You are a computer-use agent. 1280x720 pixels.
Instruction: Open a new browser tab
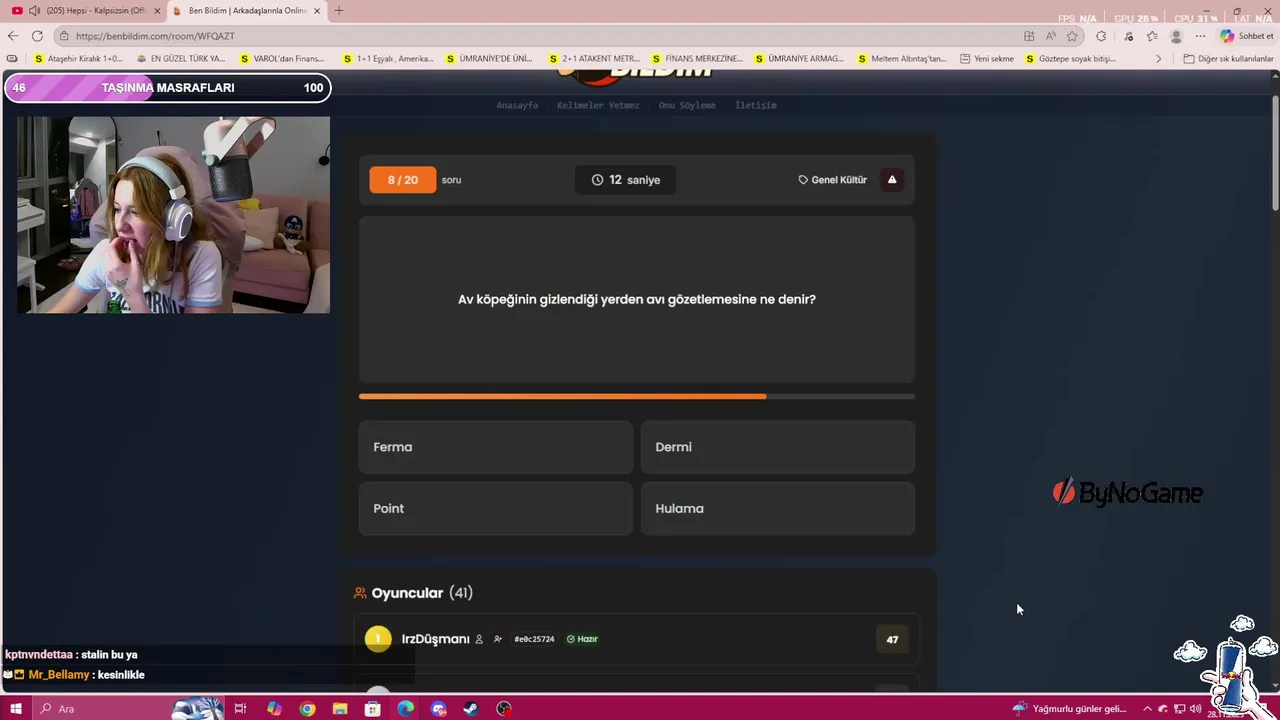(x=339, y=10)
